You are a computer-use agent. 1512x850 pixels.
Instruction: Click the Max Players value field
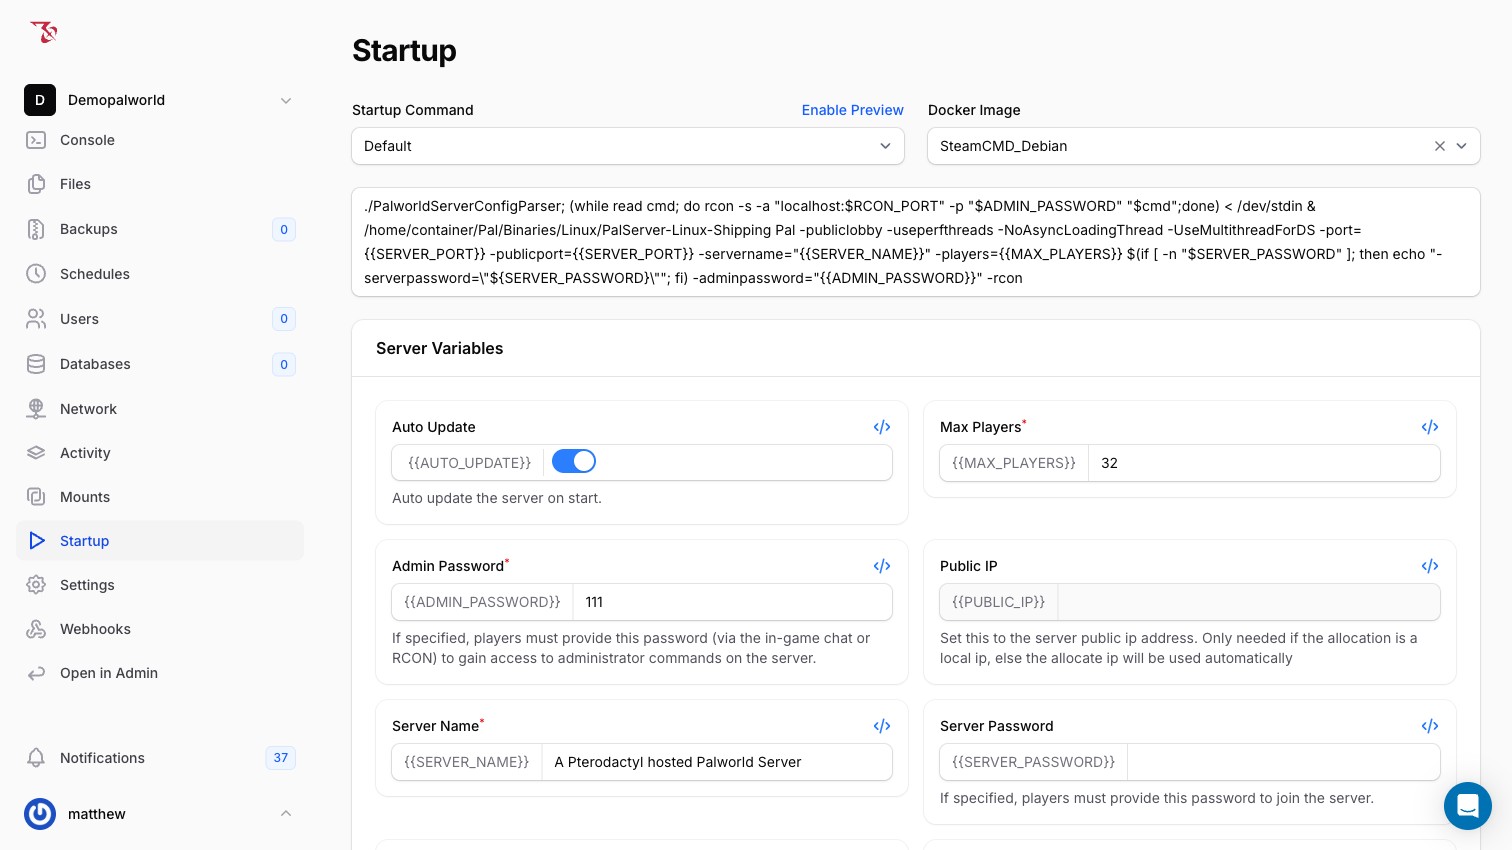pos(1264,463)
